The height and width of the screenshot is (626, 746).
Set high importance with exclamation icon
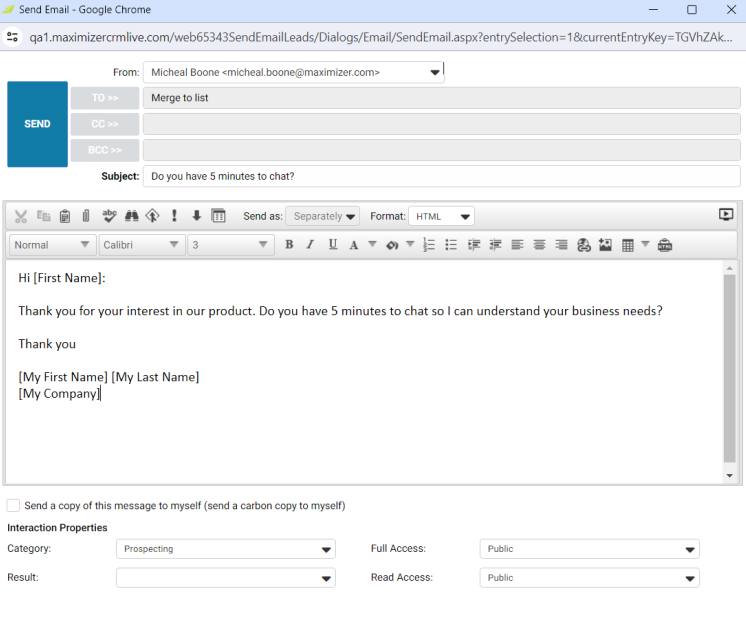click(x=174, y=216)
